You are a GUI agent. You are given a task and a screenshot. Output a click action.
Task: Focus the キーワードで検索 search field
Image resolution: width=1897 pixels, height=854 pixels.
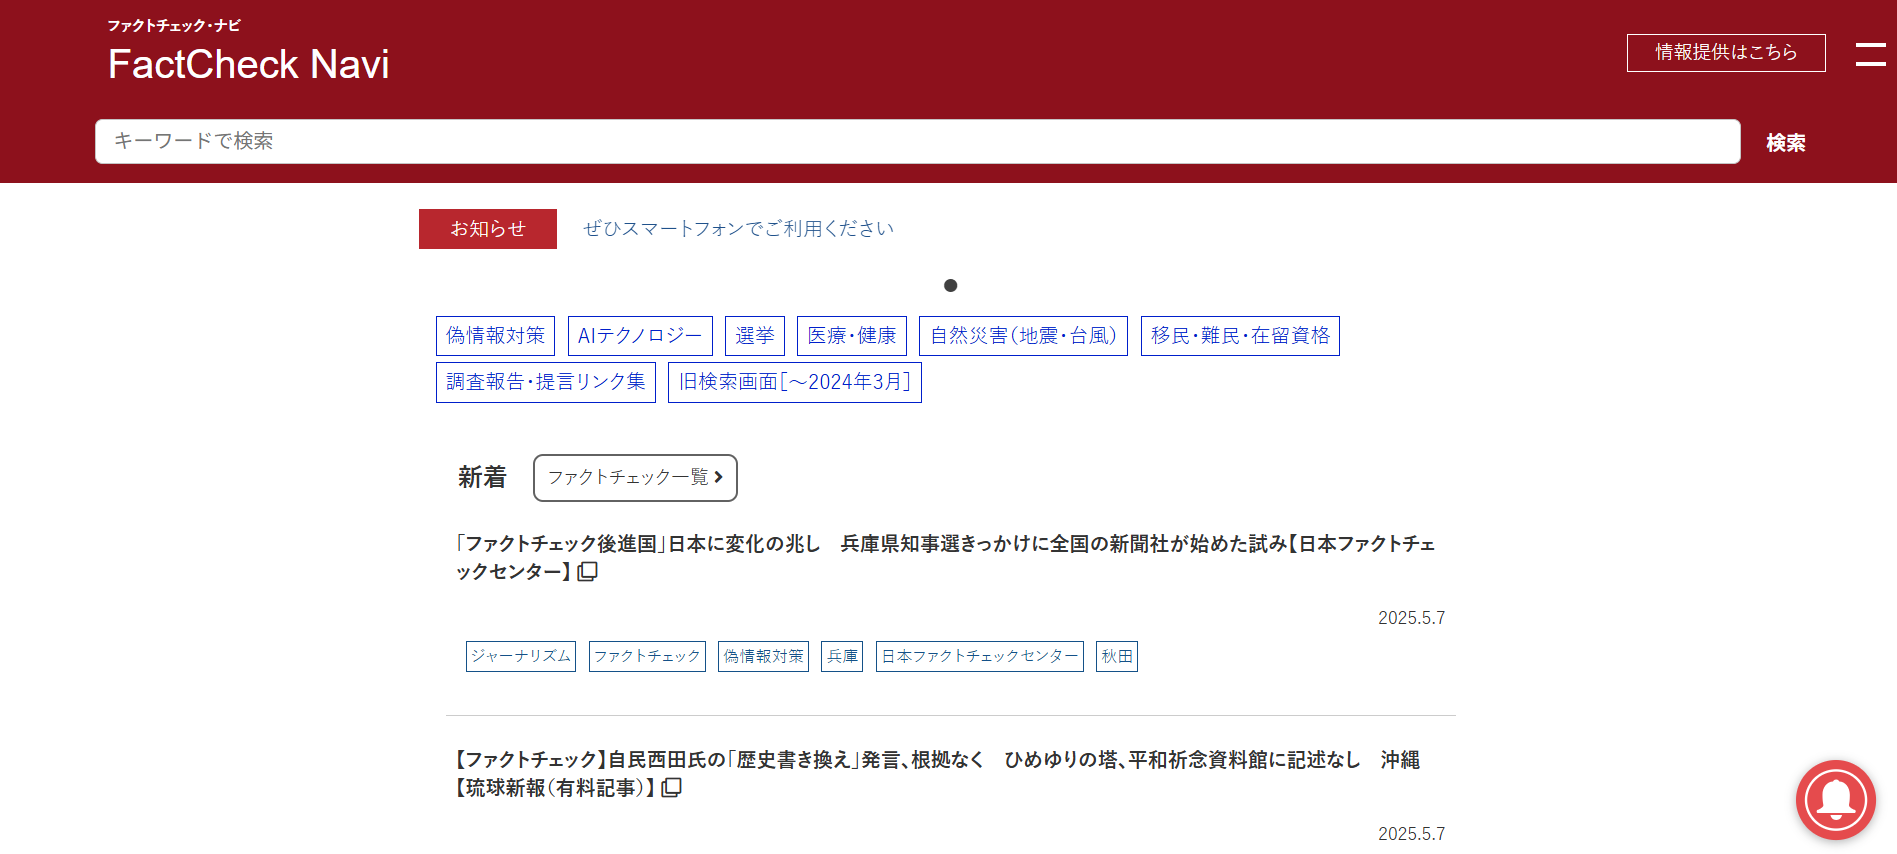[918, 141]
